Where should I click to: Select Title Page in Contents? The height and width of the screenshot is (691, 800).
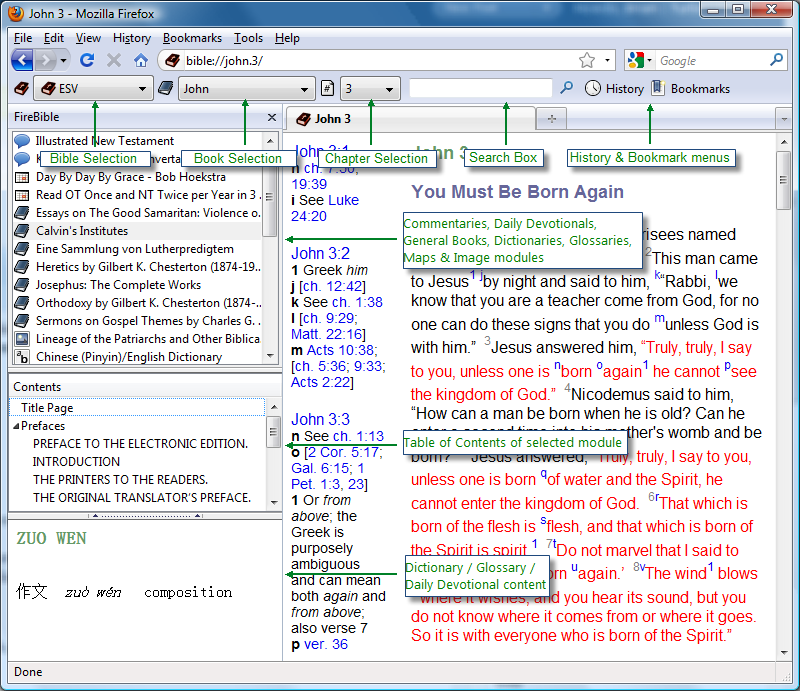pos(137,408)
